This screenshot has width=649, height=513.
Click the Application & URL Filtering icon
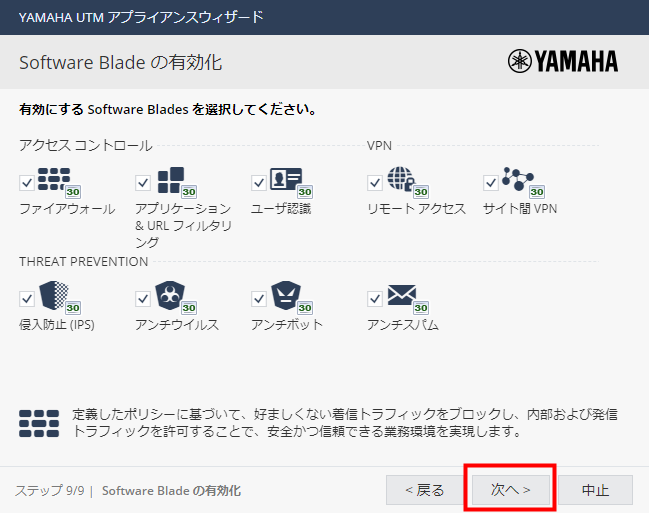pyautogui.click(x=170, y=180)
